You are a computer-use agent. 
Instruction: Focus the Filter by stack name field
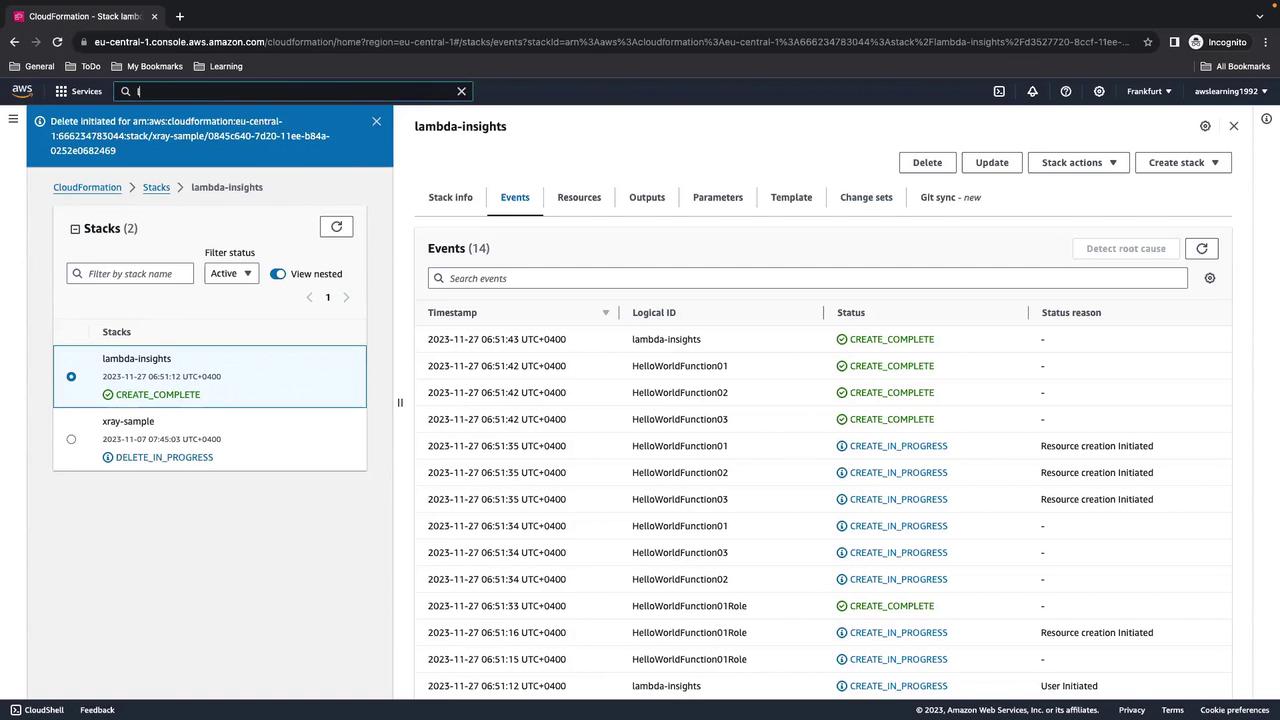click(x=130, y=273)
